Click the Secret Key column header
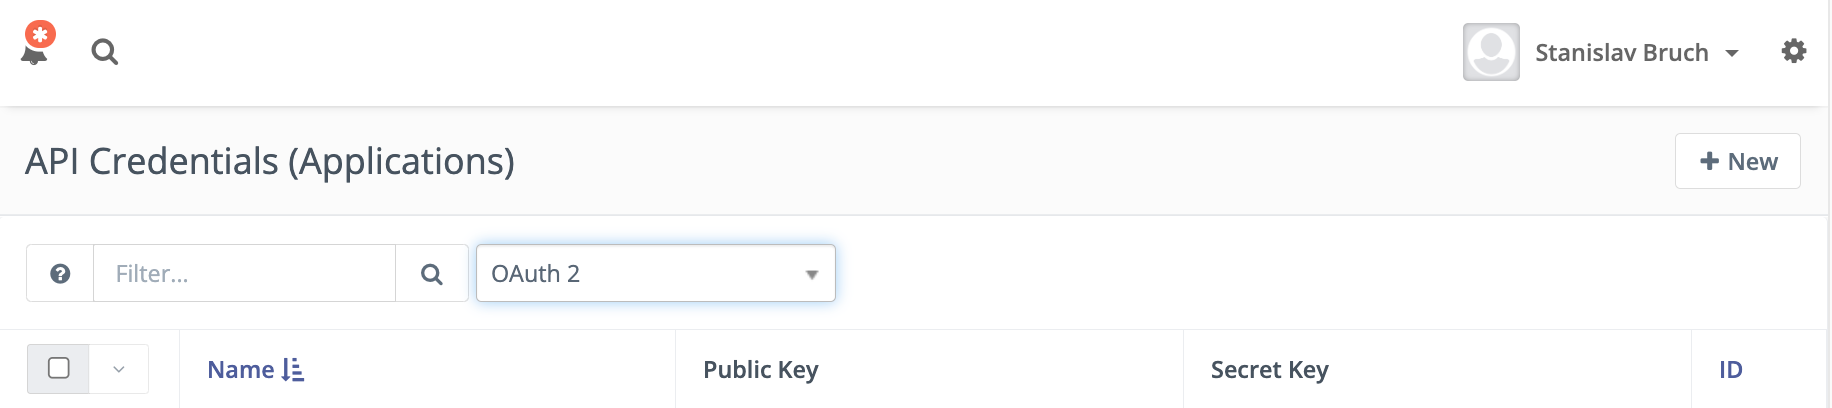The height and width of the screenshot is (408, 1832). (x=1269, y=370)
